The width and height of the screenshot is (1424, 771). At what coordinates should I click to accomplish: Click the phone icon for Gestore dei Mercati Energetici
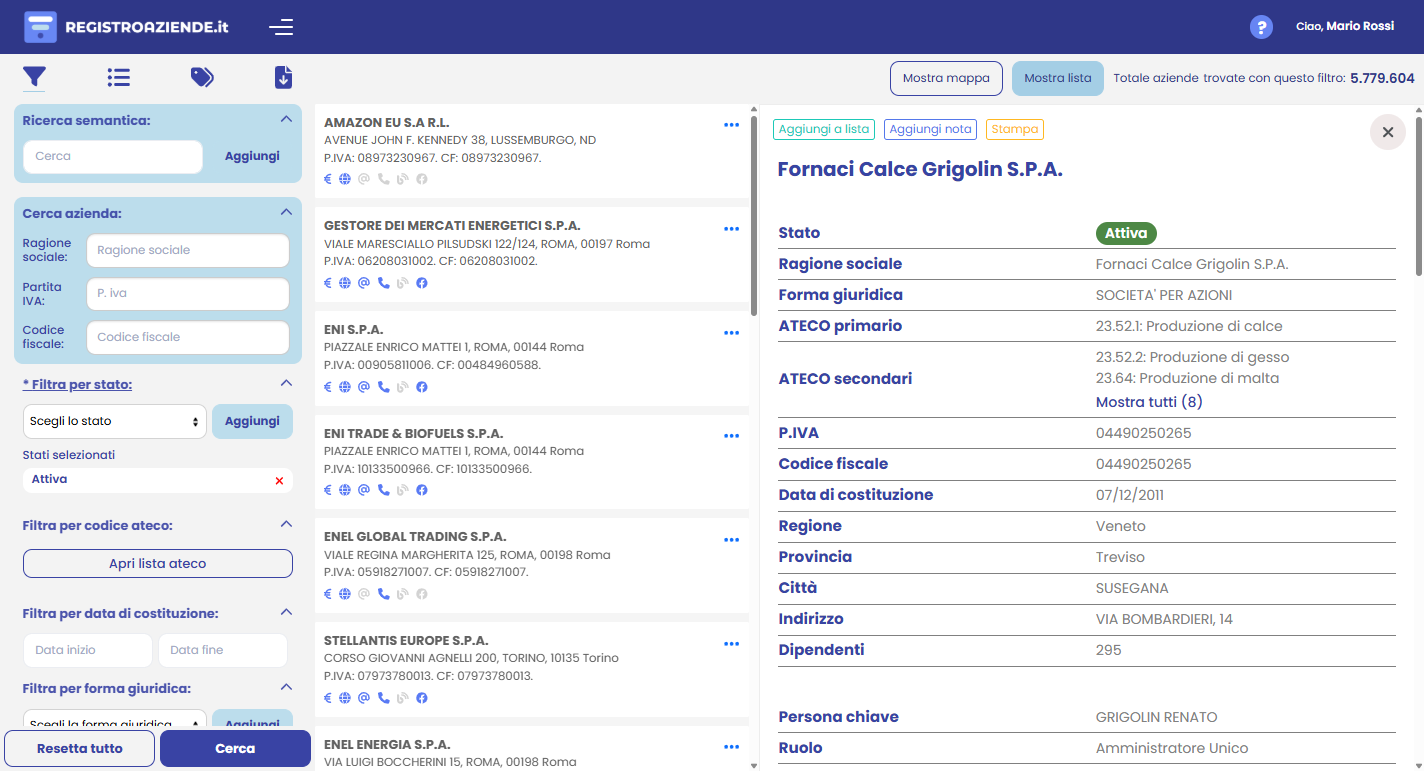click(383, 283)
